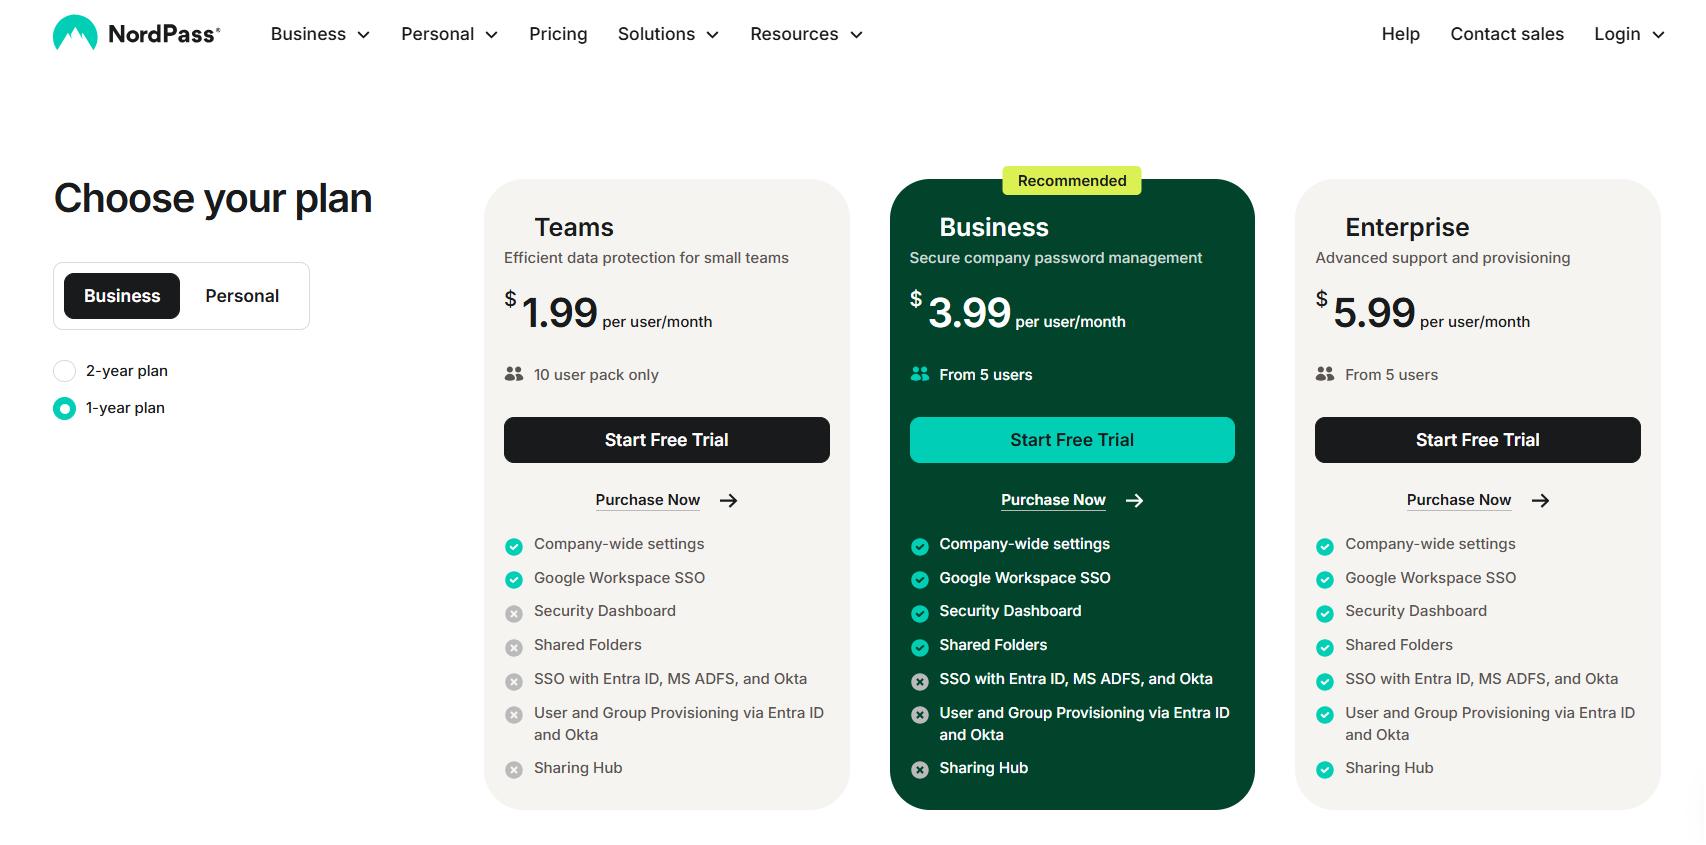
Task: Click the users icon next to 10 user pack only
Action: click(514, 374)
